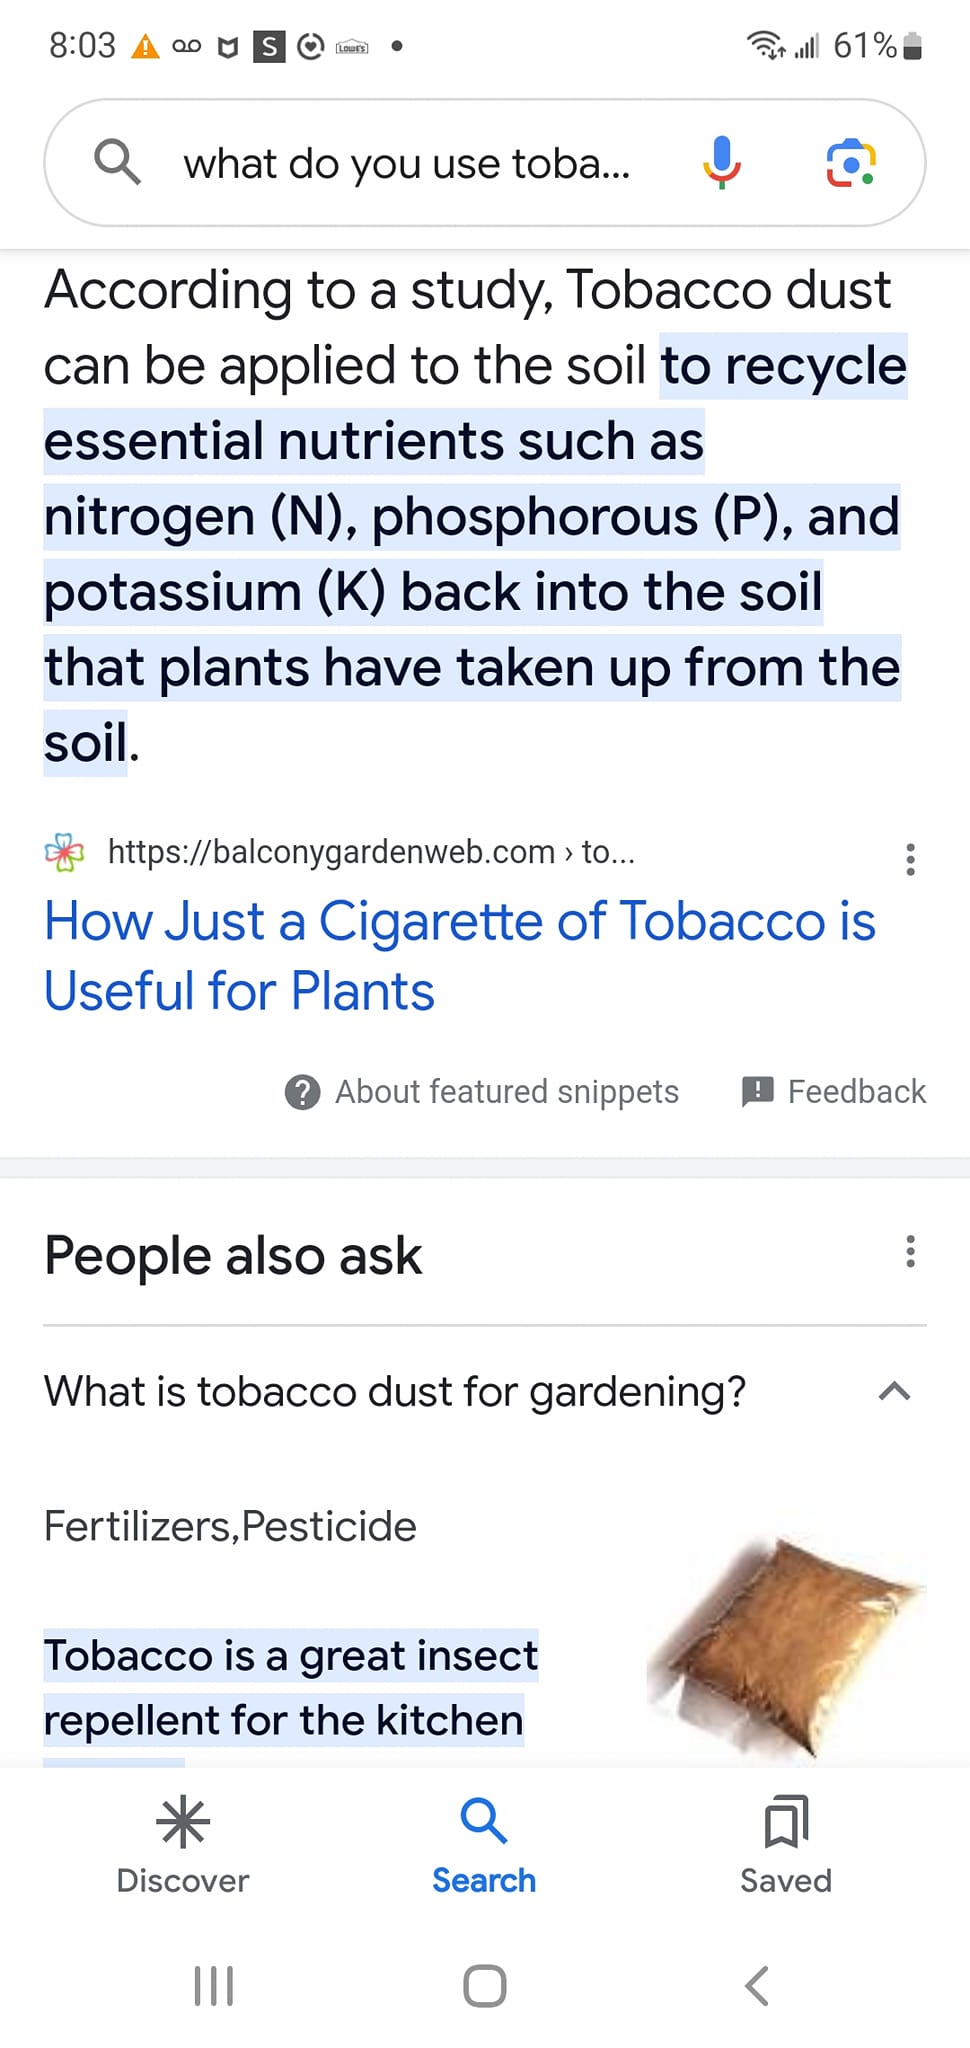The height and width of the screenshot is (2048, 970).
Task: Select the Search tab
Action: pyautogui.click(x=484, y=1846)
